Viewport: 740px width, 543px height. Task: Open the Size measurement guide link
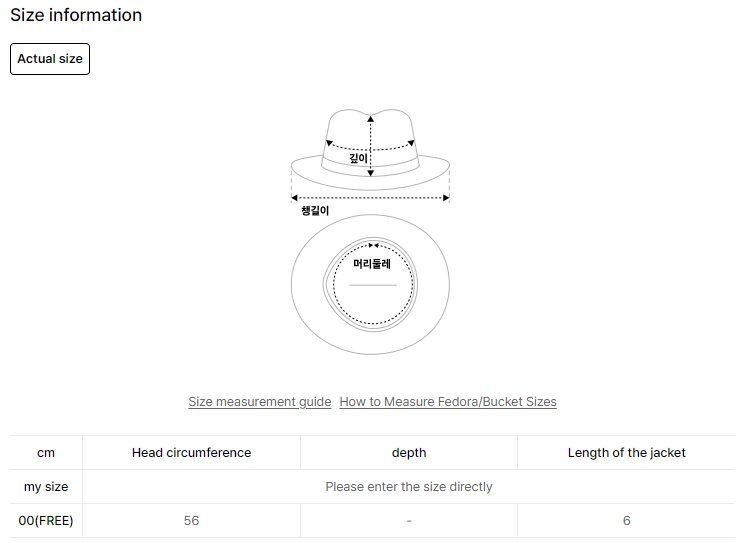click(259, 402)
